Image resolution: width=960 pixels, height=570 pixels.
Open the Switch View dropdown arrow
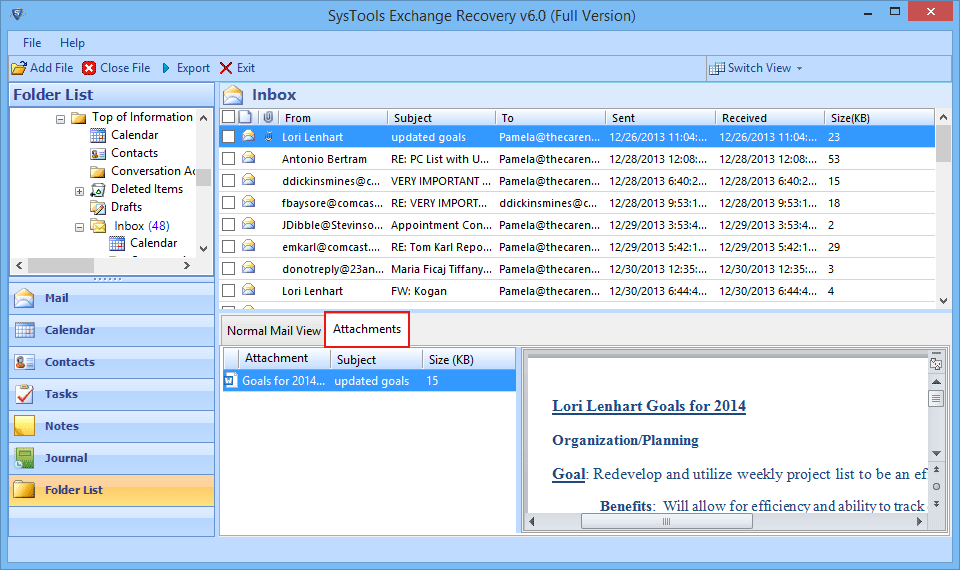(x=799, y=69)
